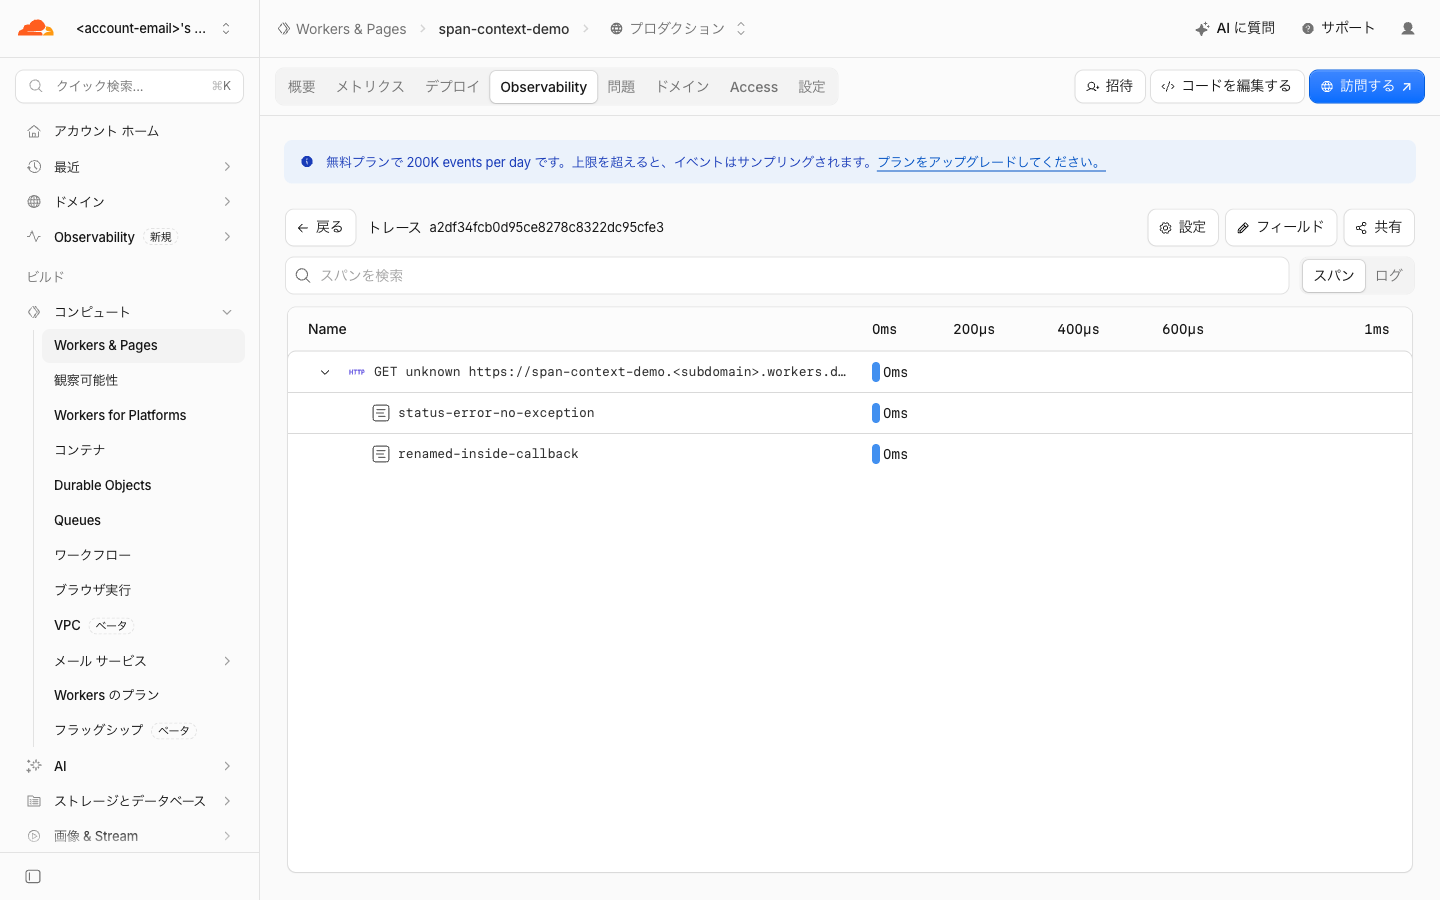
Task: Click the log icon beside status-error-no-exception
Action: point(380,413)
